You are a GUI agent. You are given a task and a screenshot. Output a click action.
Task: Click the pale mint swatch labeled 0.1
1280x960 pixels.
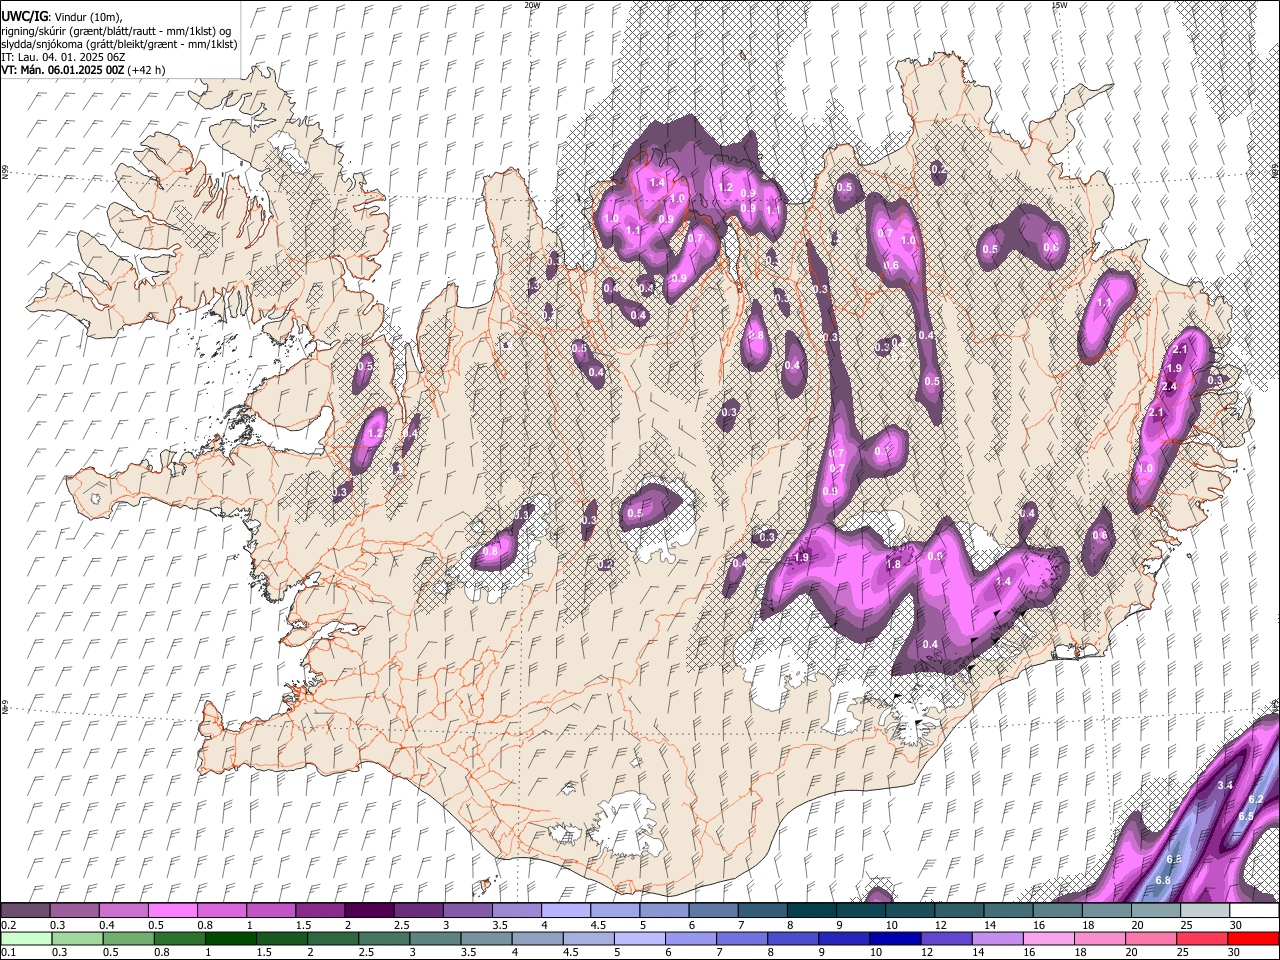pos(26,938)
